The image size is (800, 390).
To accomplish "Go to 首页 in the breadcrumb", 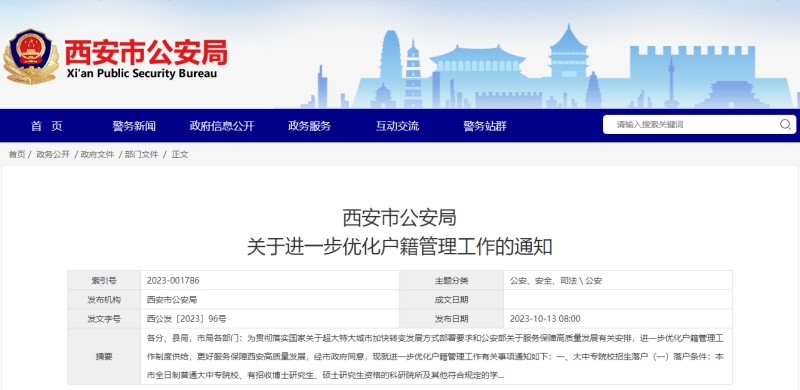I will [x=16, y=154].
